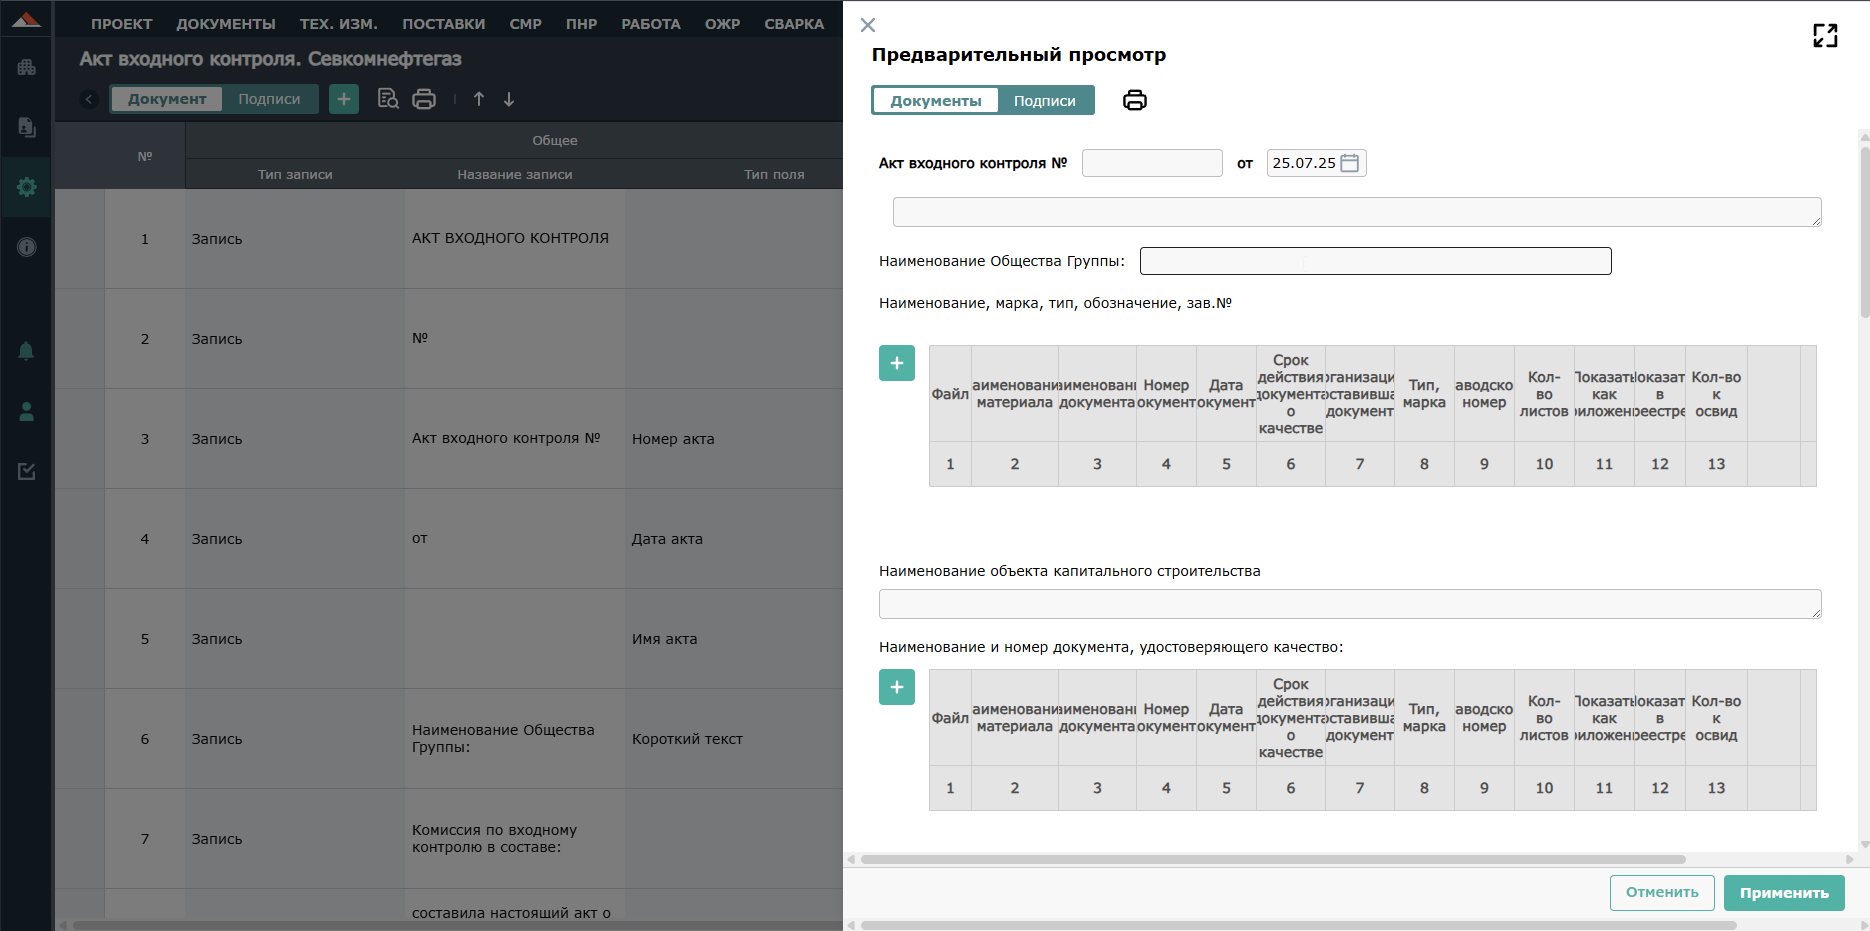Viewport: 1870px width, 931px height.
Task: Switch to Подписи tab in preview
Action: click(x=1045, y=101)
